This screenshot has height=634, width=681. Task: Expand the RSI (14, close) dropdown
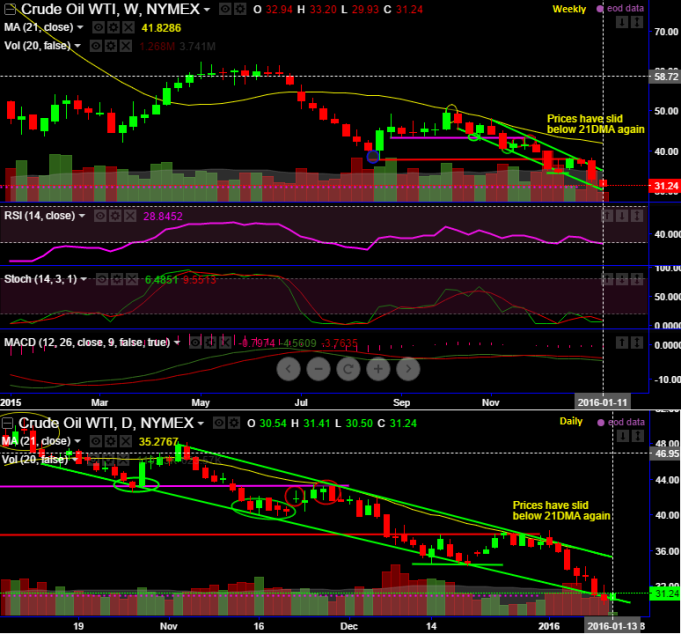[82, 216]
